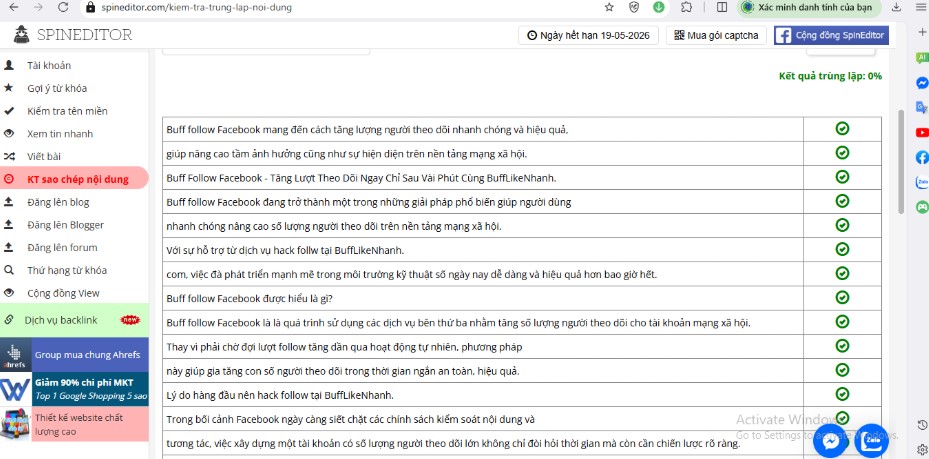Open the floating Messenger chat bubble
Image resolution: width=929 pixels, height=459 pixels.
click(830, 441)
